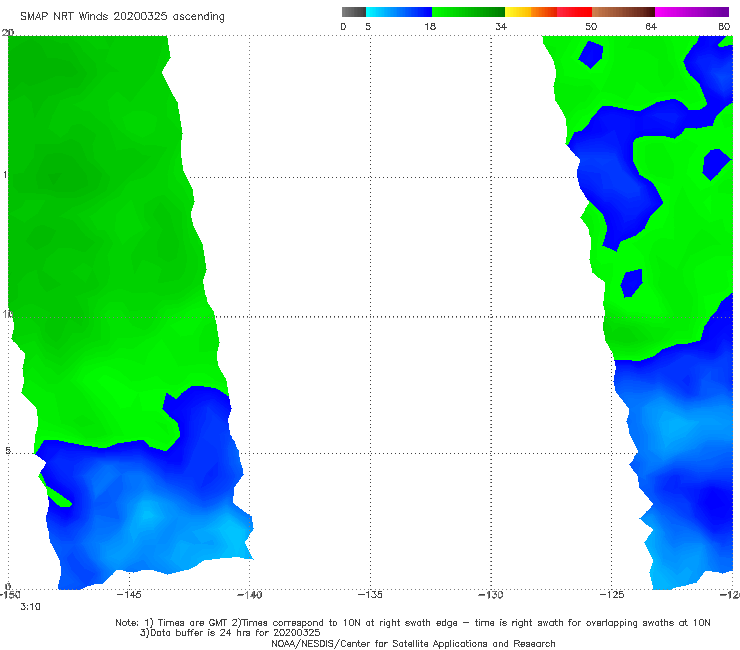This screenshot has width=740, height=650.
Task: Click the color bar label '50'
Action: point(591,26)
